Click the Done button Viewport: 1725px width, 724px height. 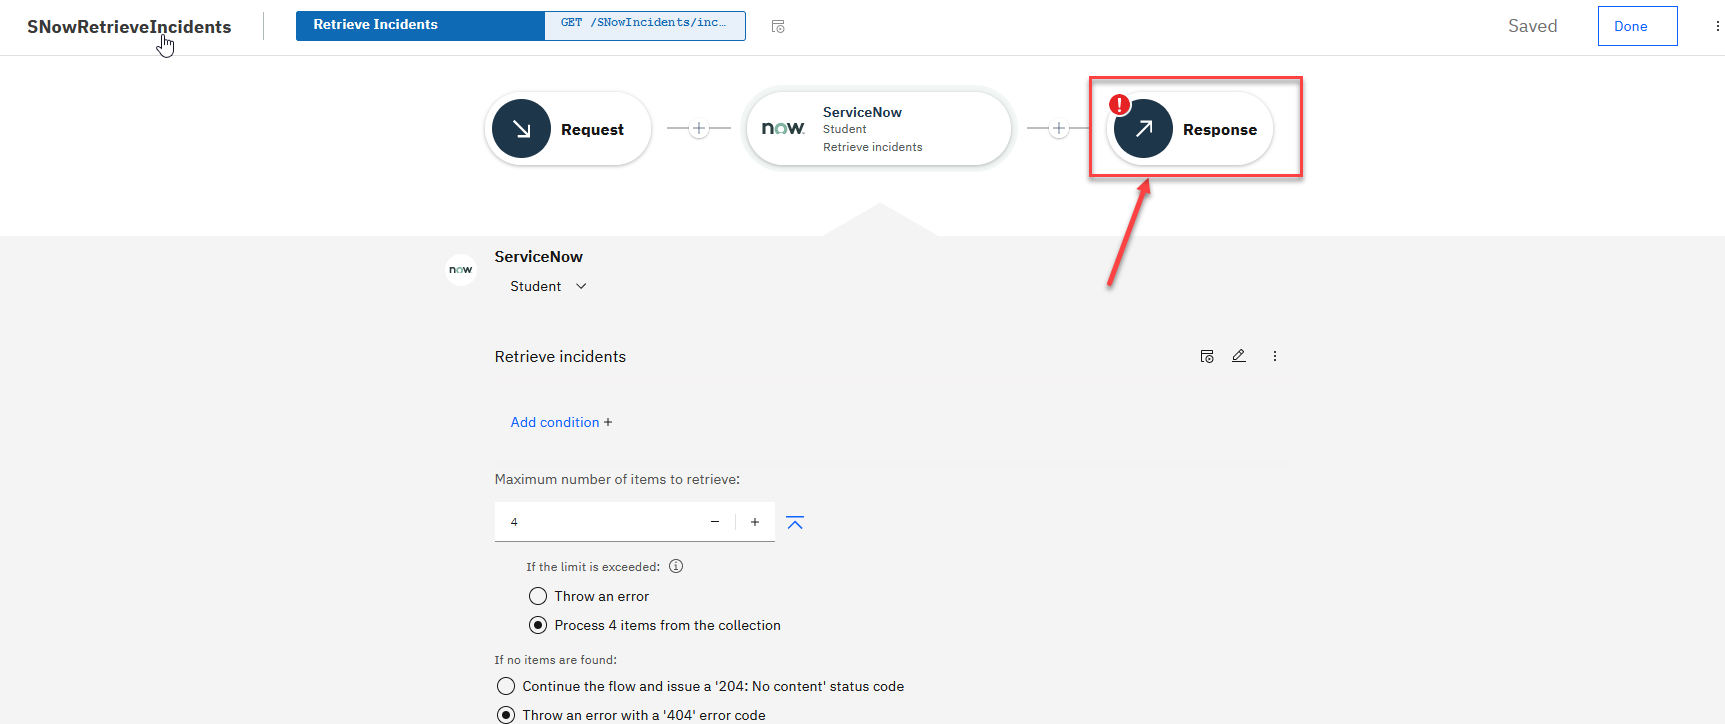coord(1637,26)
